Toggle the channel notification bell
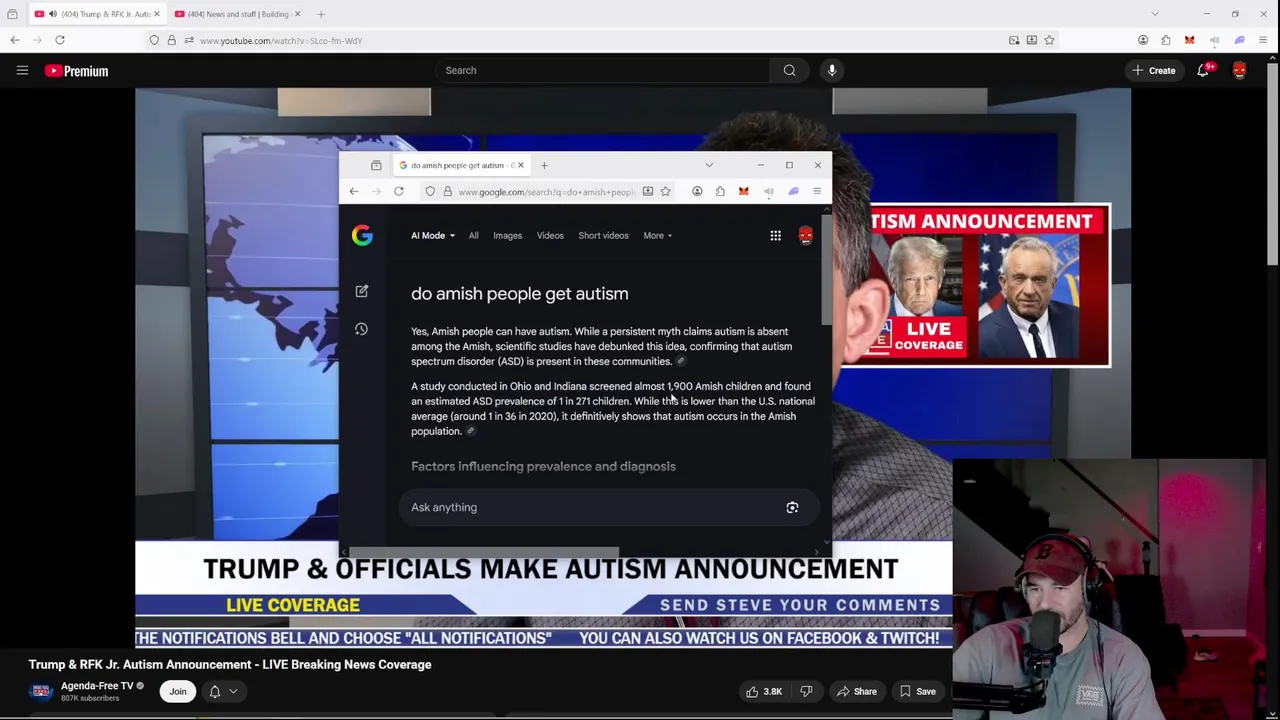Viewport: 1280px width, 720px height. click(215, 691)
